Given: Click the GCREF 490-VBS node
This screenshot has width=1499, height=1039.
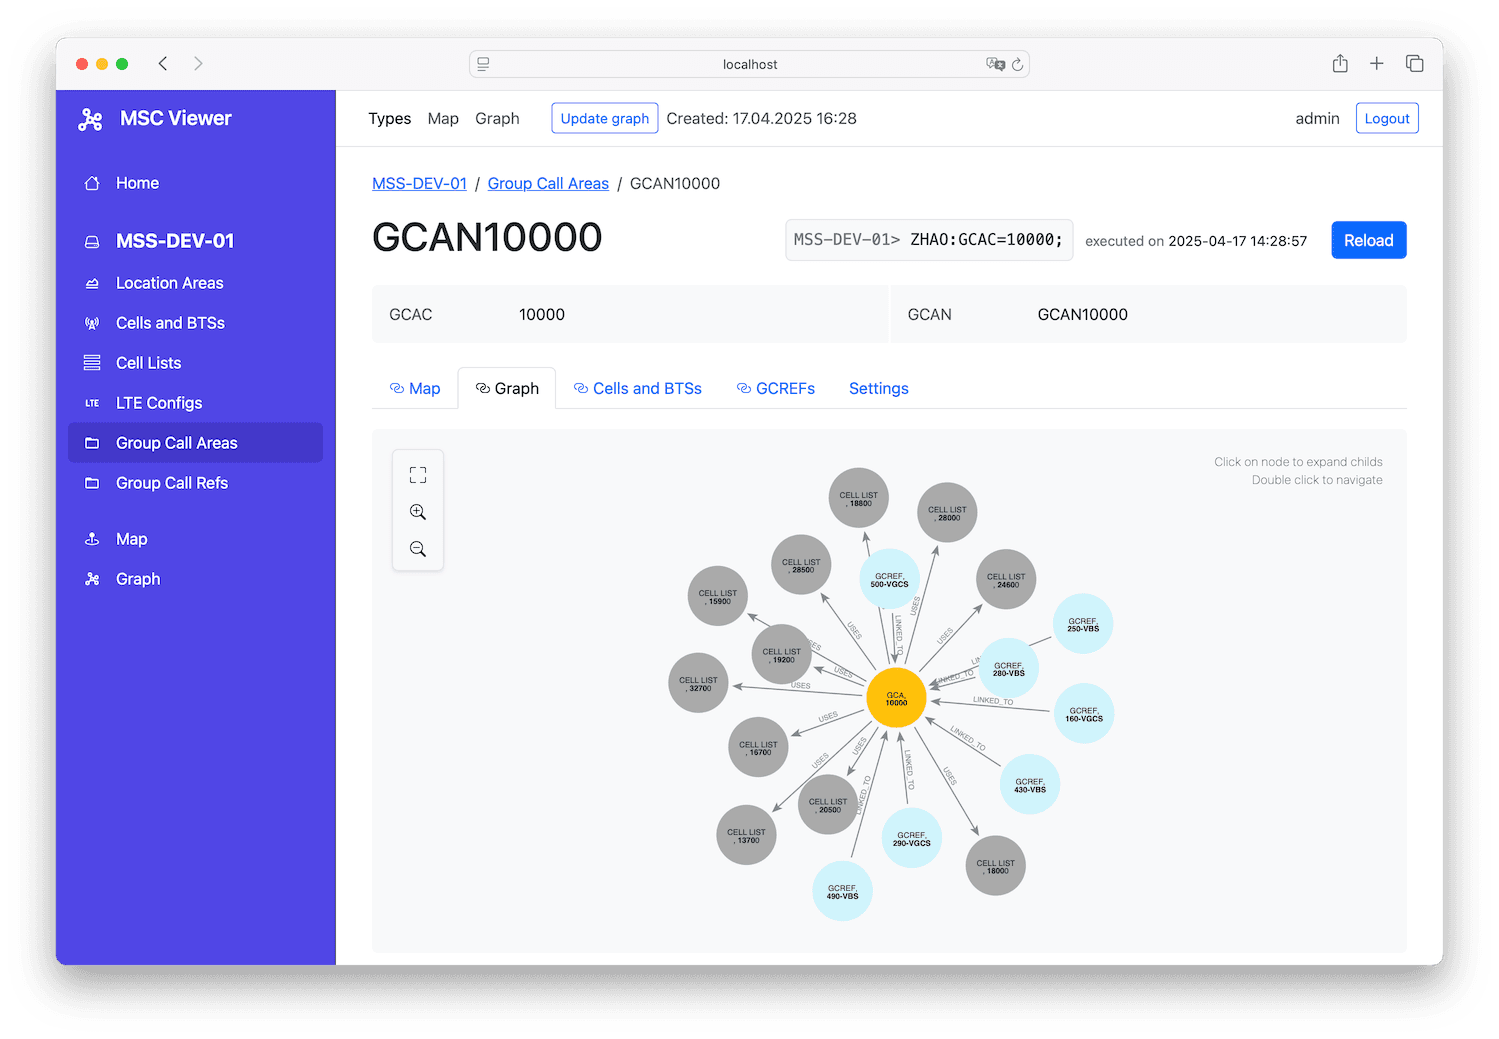Looking at the screenshot, I should (842, 891).
